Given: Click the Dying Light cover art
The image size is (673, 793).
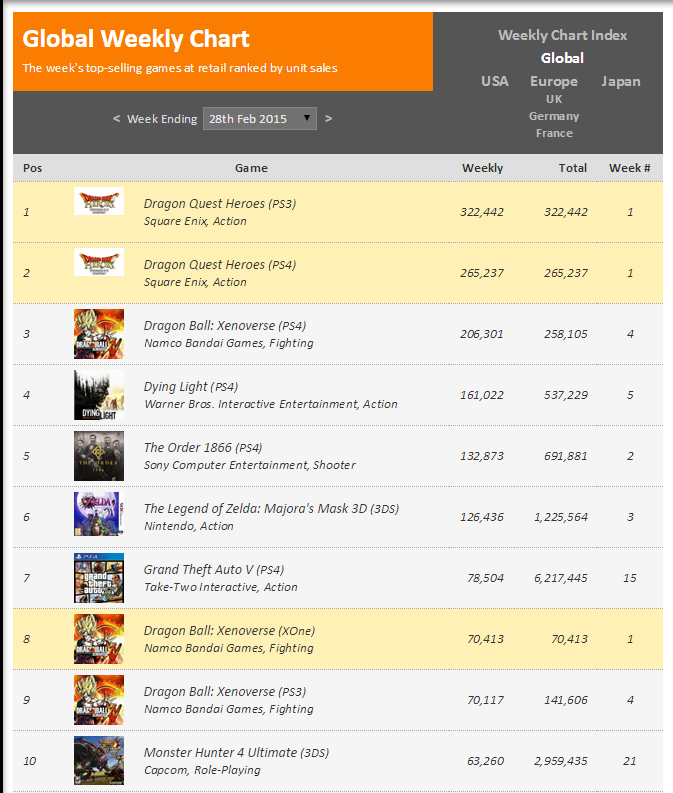Looking at the screenshot, I should click(99, 395).
